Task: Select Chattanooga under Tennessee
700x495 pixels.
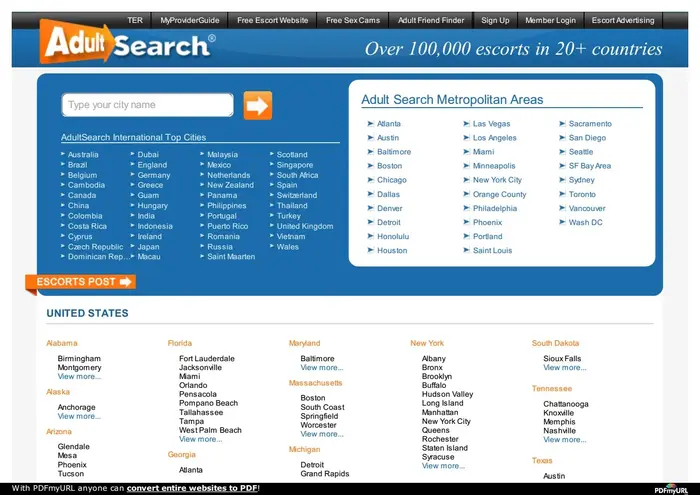Action: [x=566, y=404]
